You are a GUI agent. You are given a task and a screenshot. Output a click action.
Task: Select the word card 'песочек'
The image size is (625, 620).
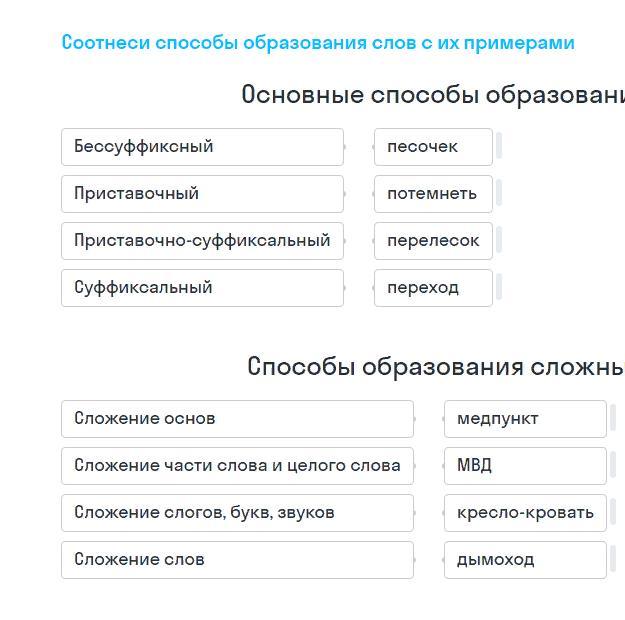point(433,147)
